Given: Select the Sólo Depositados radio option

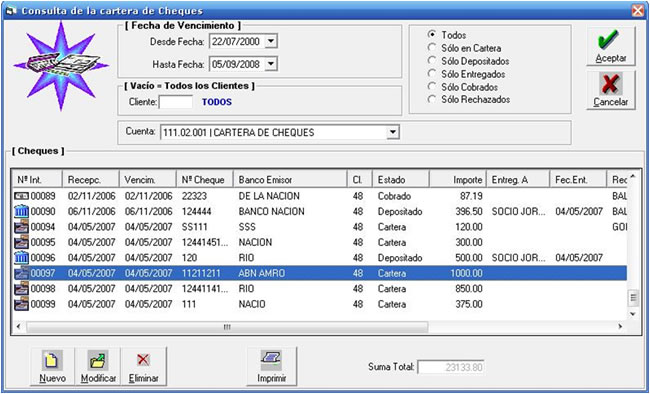Looking at the screenshot, I should point(432,61).
